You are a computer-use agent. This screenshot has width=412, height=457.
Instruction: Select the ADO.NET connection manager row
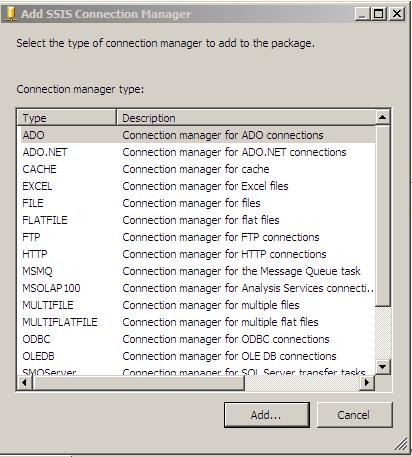click(x=198, y=152)
